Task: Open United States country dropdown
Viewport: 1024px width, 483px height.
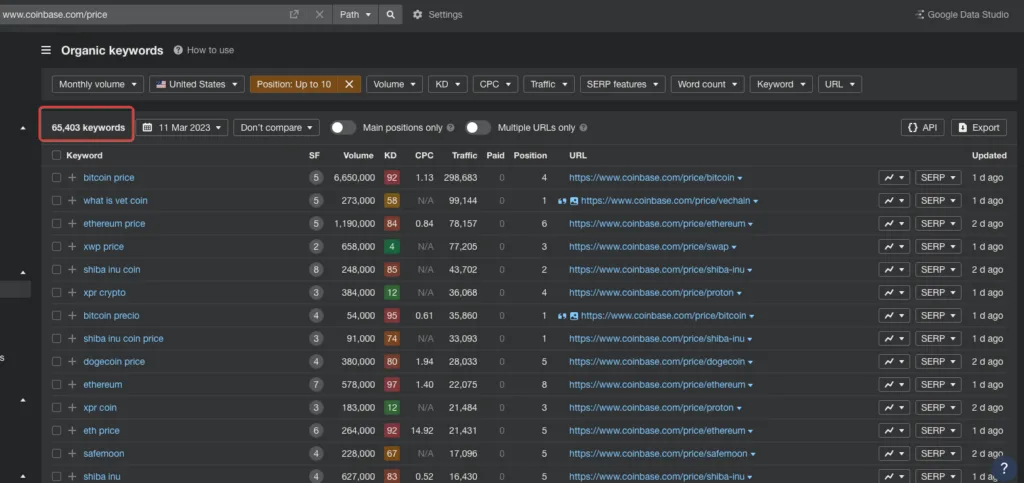Action: [x=197, y=84]
